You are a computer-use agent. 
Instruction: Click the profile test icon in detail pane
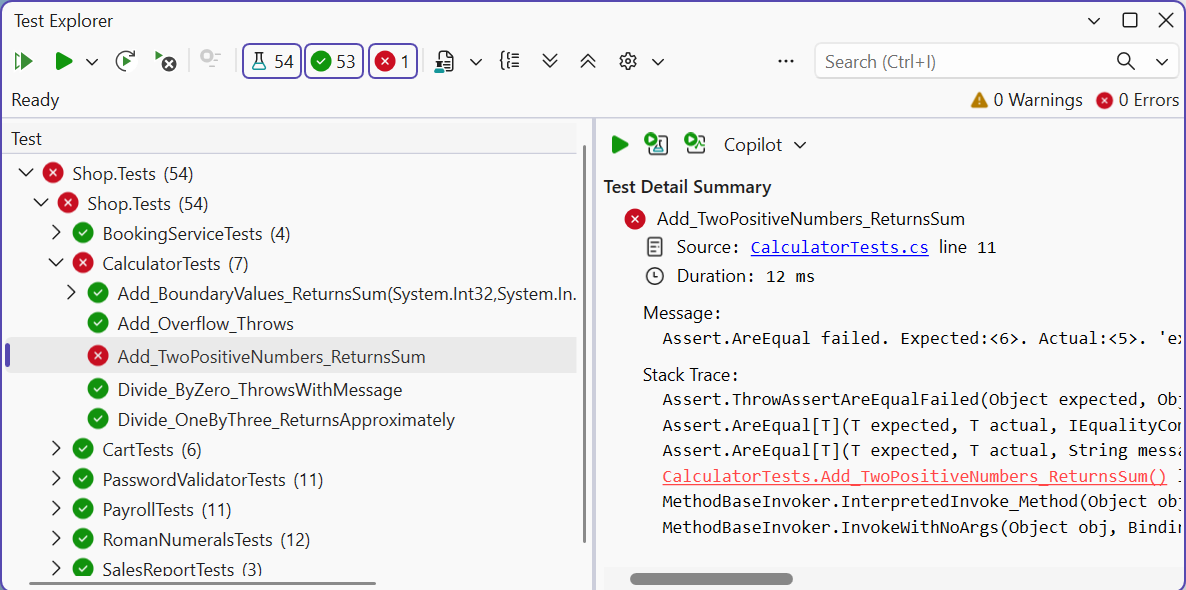(x=695, y=143)
